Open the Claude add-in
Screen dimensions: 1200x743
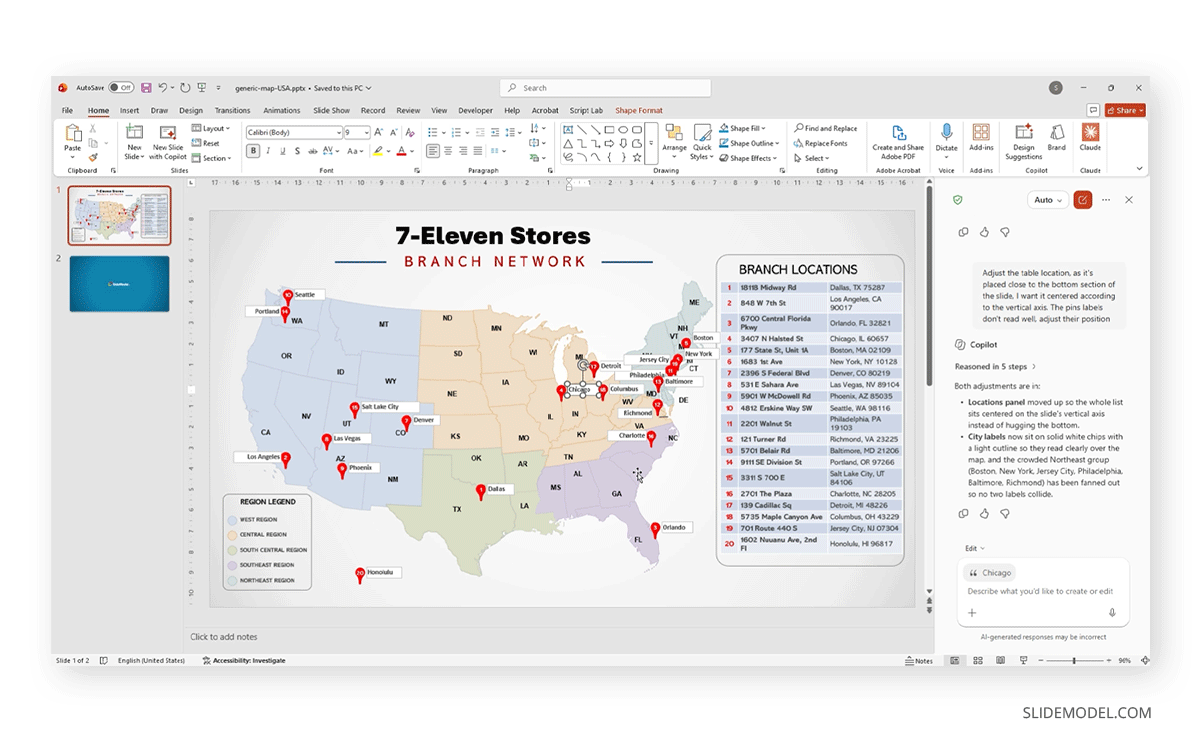(x=1090, y=138)
